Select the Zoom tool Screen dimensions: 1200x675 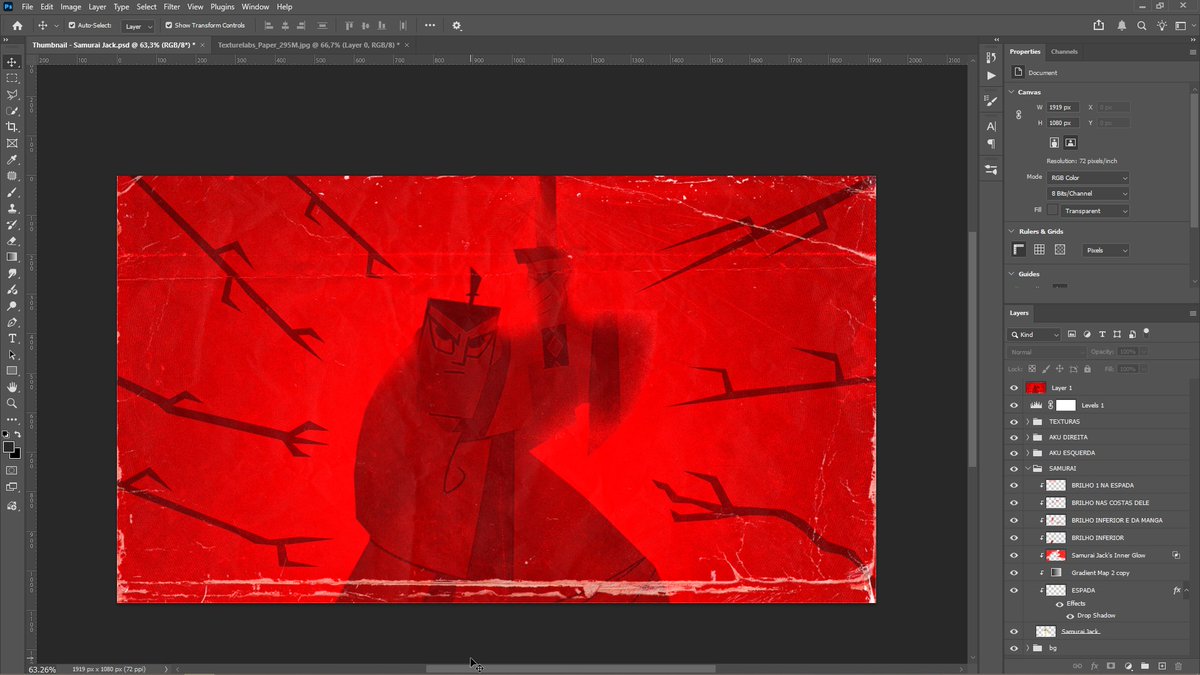12,403
